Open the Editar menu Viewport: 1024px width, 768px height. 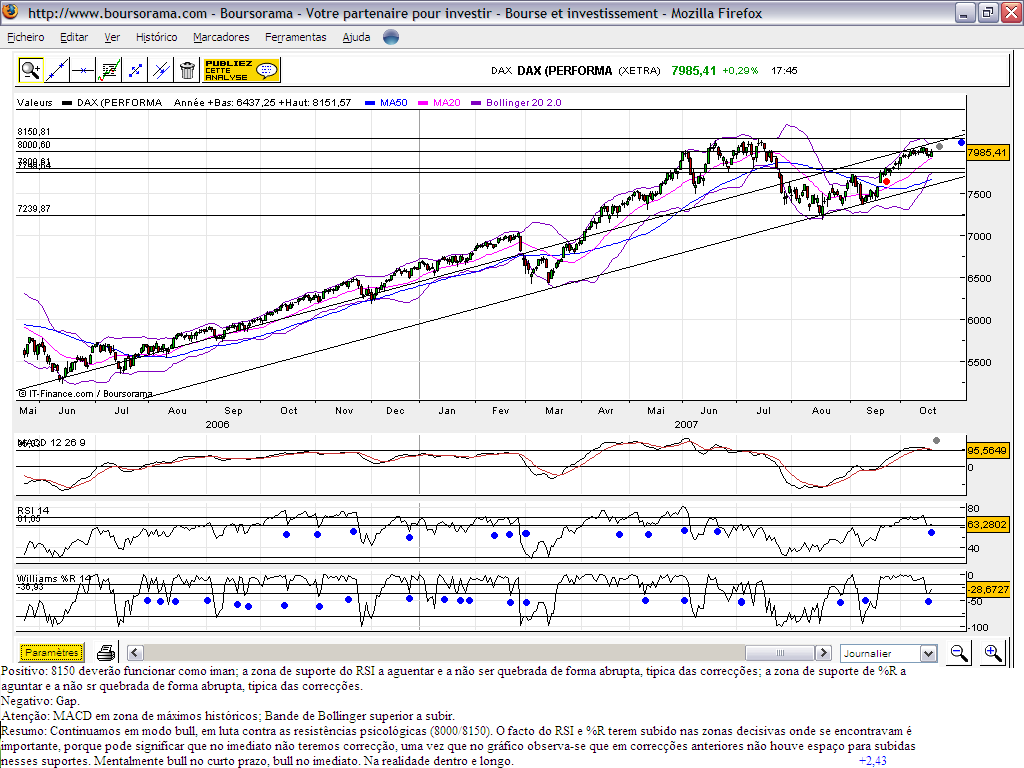tap(74, 37)
